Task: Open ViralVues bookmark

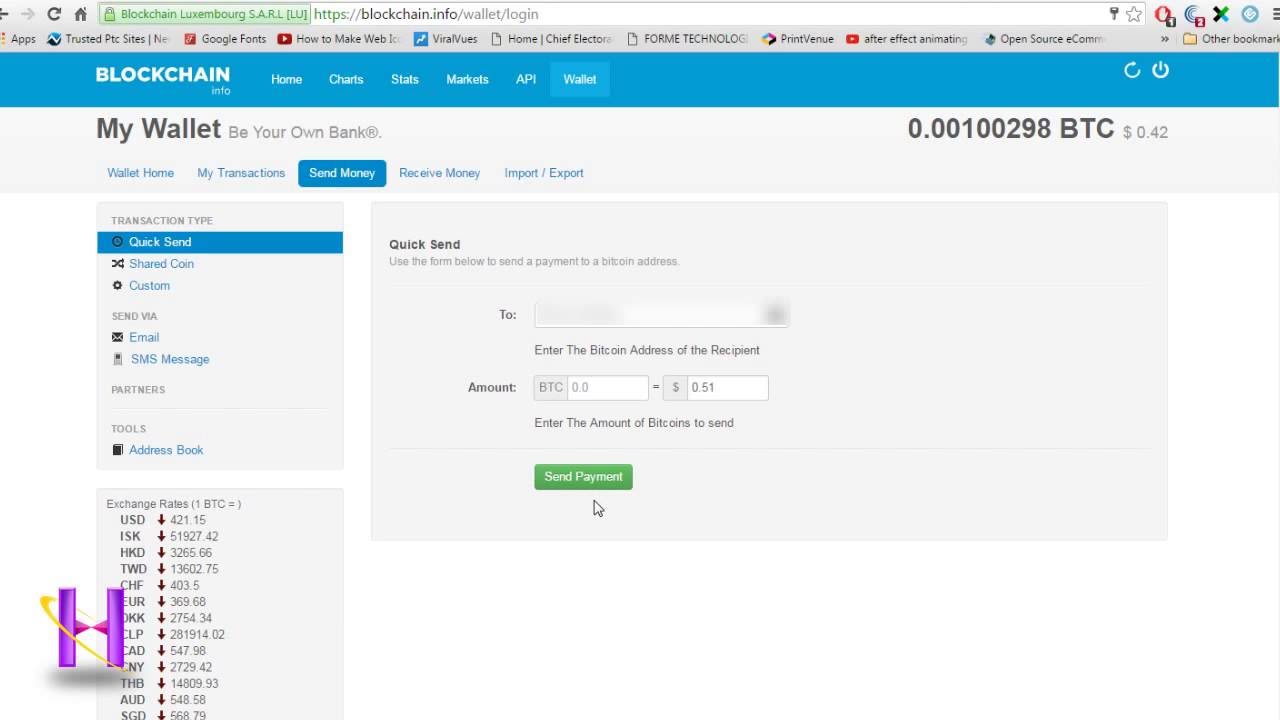Action: point(446,39)
